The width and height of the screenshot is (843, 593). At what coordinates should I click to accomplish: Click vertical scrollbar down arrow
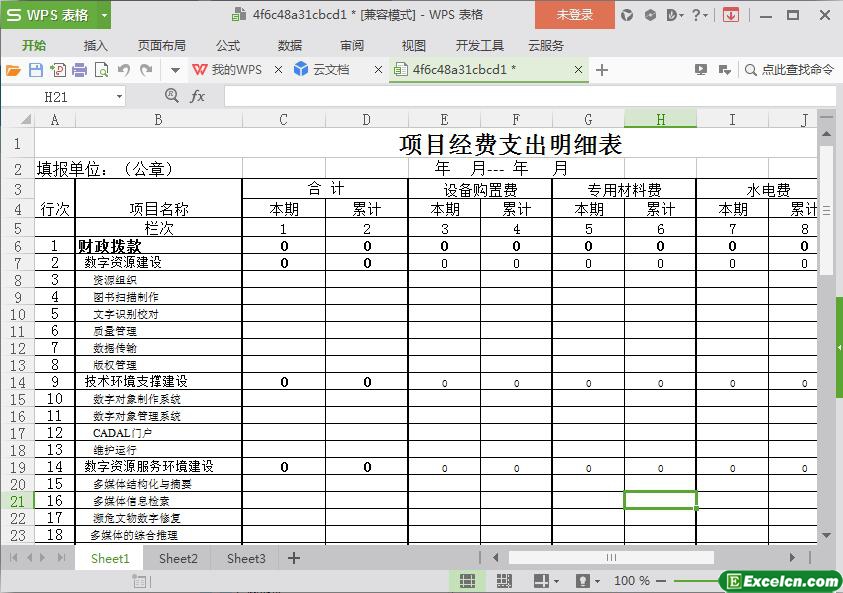pyautogui.click(x=826, y=535)
